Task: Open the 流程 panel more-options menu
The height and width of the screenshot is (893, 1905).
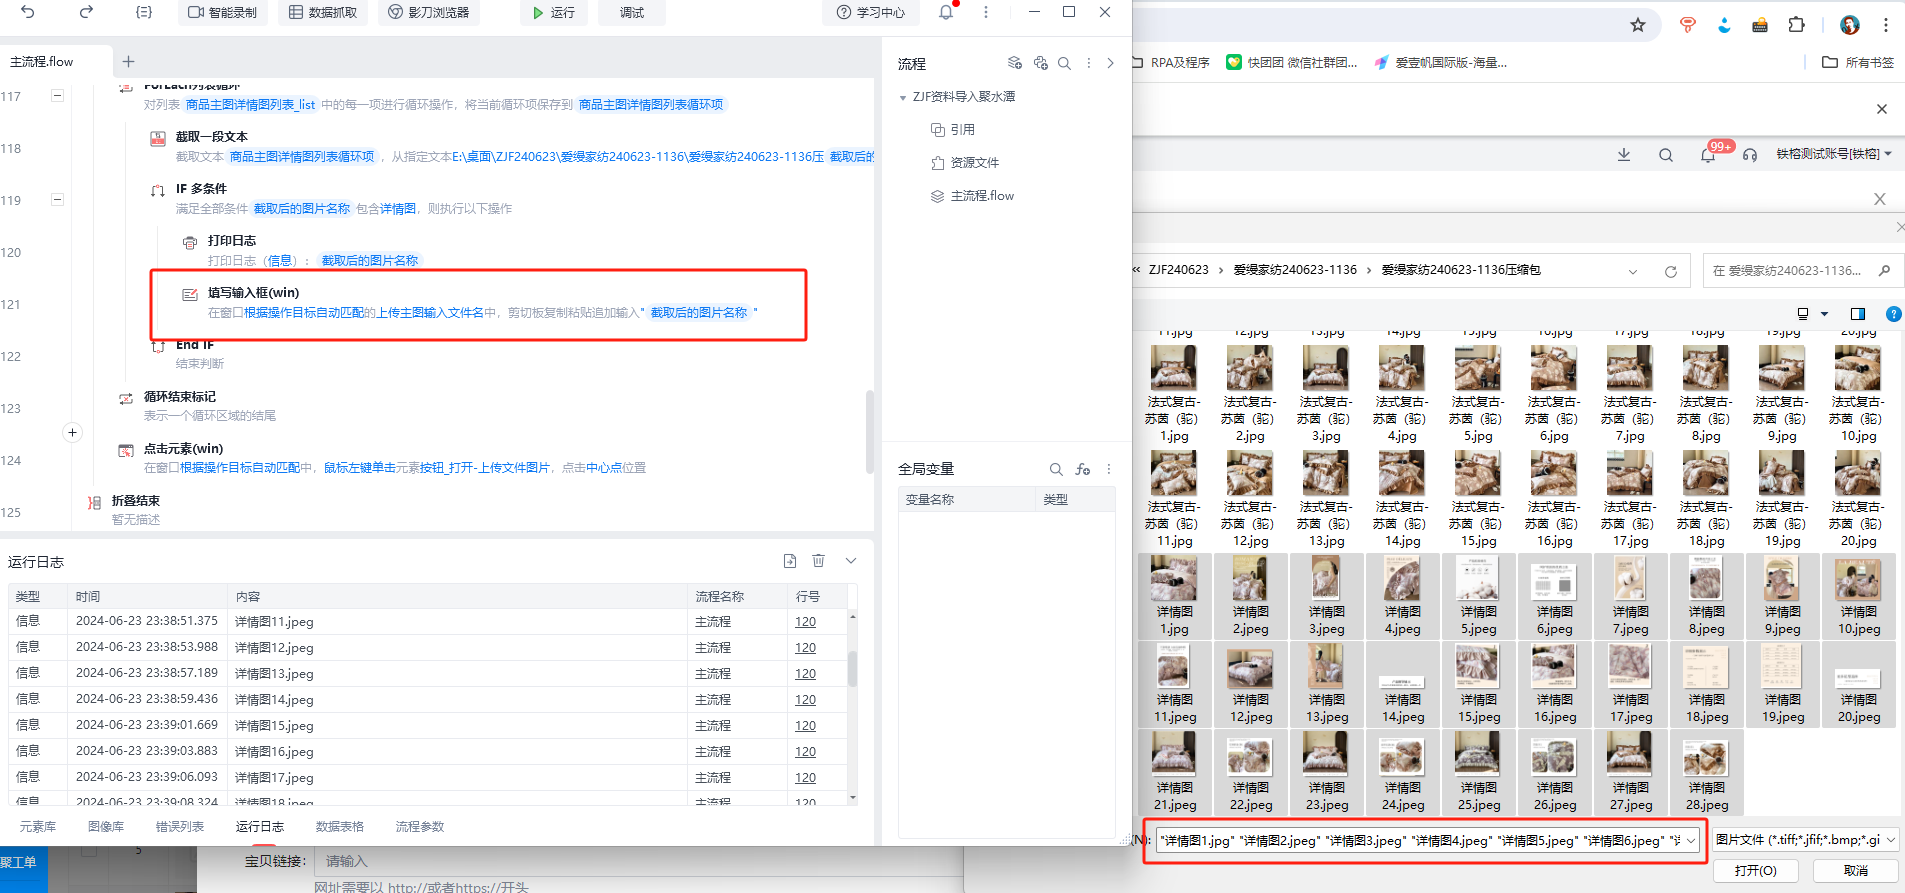Action: [x=1089, y=63]
